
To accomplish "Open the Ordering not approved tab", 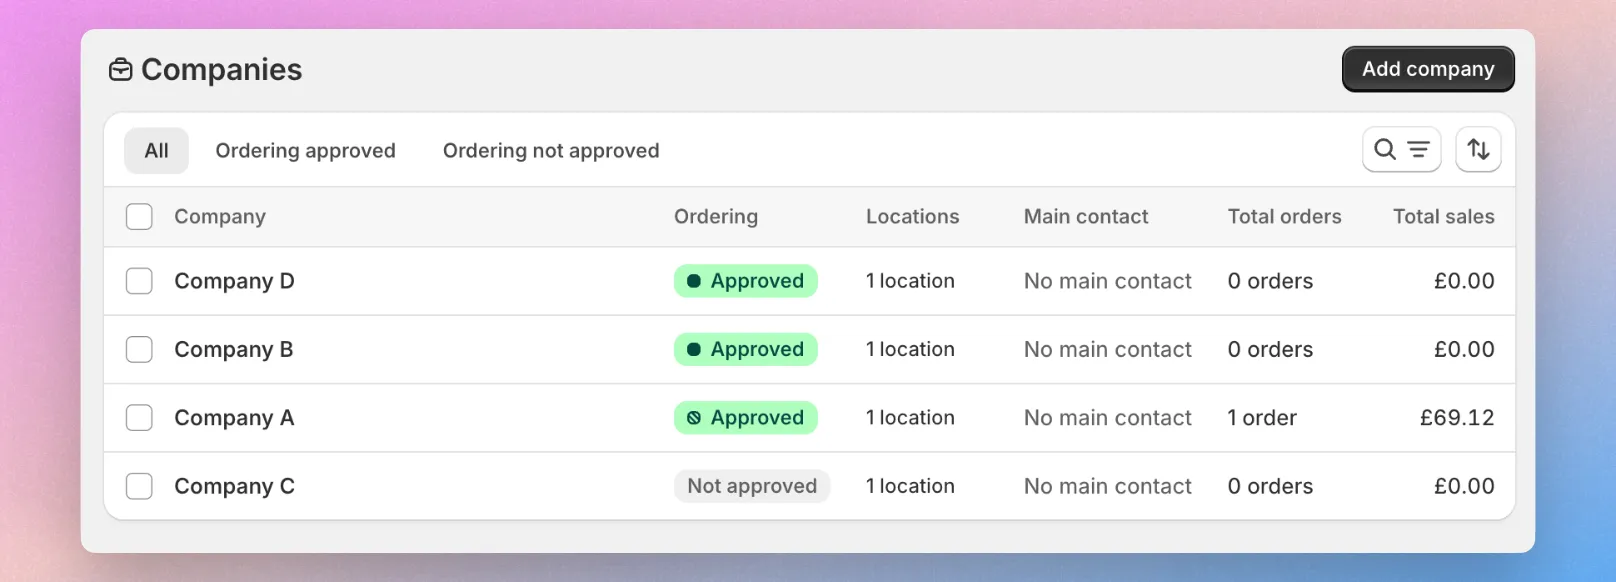I will tap(551, 151).
